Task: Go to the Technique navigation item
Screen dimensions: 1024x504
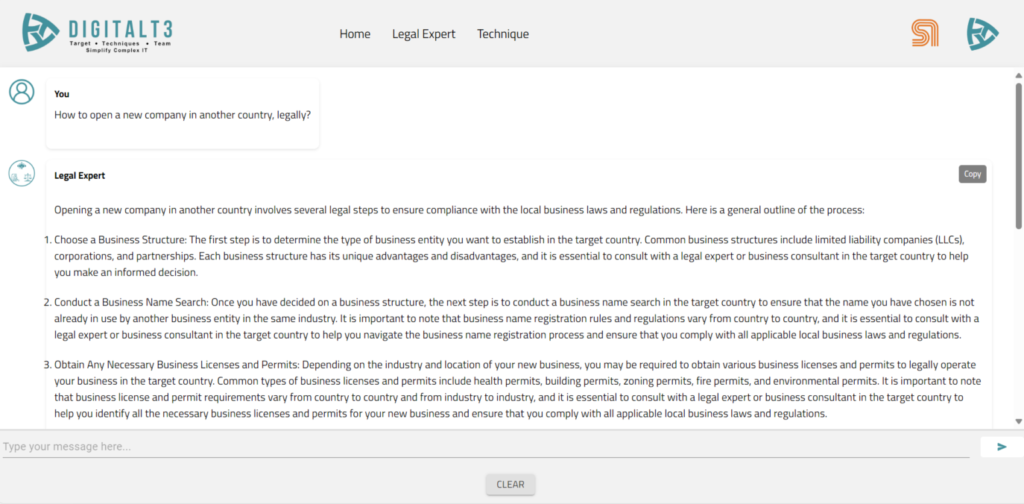Action: click(503, 34)
